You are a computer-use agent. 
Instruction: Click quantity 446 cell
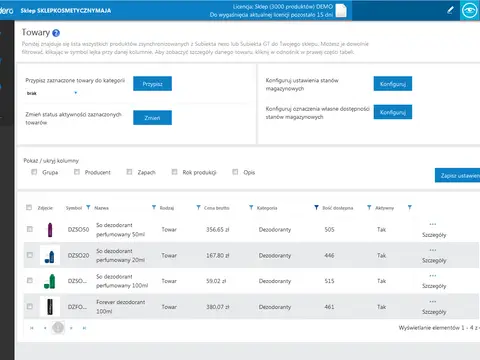click(329, 255)
